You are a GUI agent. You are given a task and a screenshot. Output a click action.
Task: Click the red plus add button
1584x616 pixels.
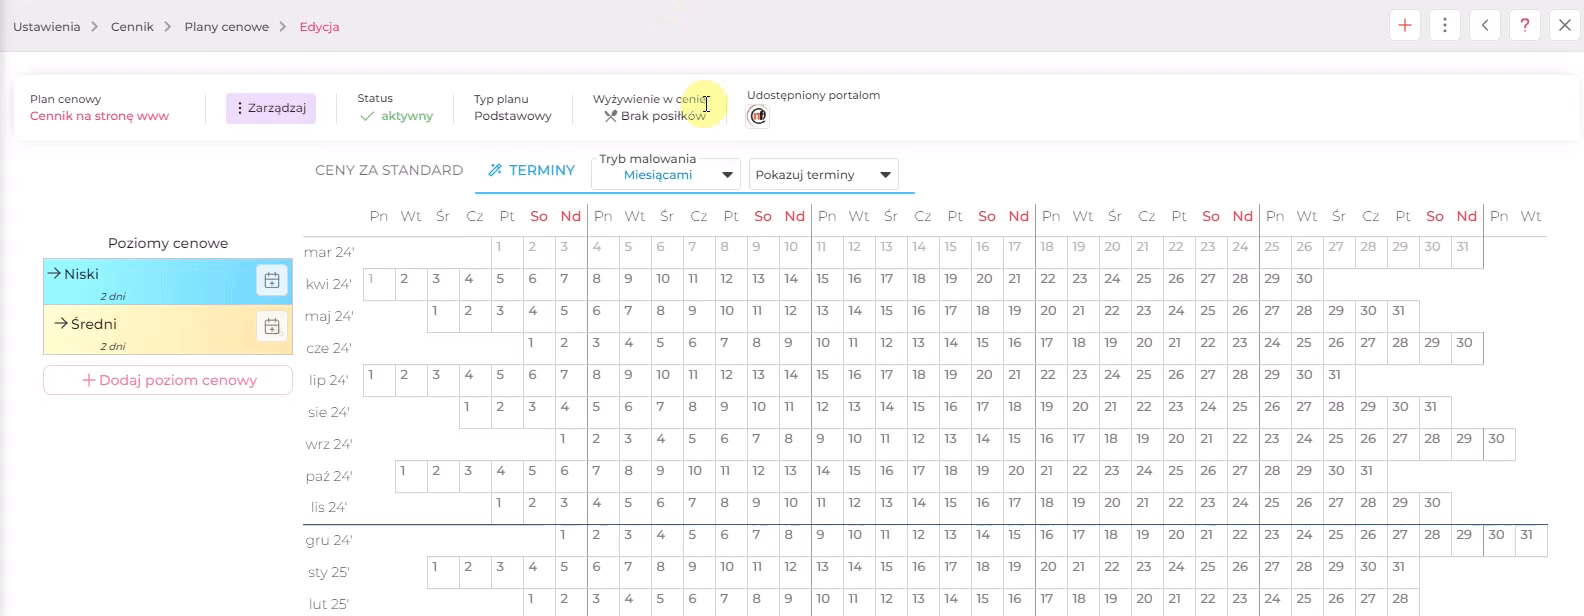pos(1405,25)
